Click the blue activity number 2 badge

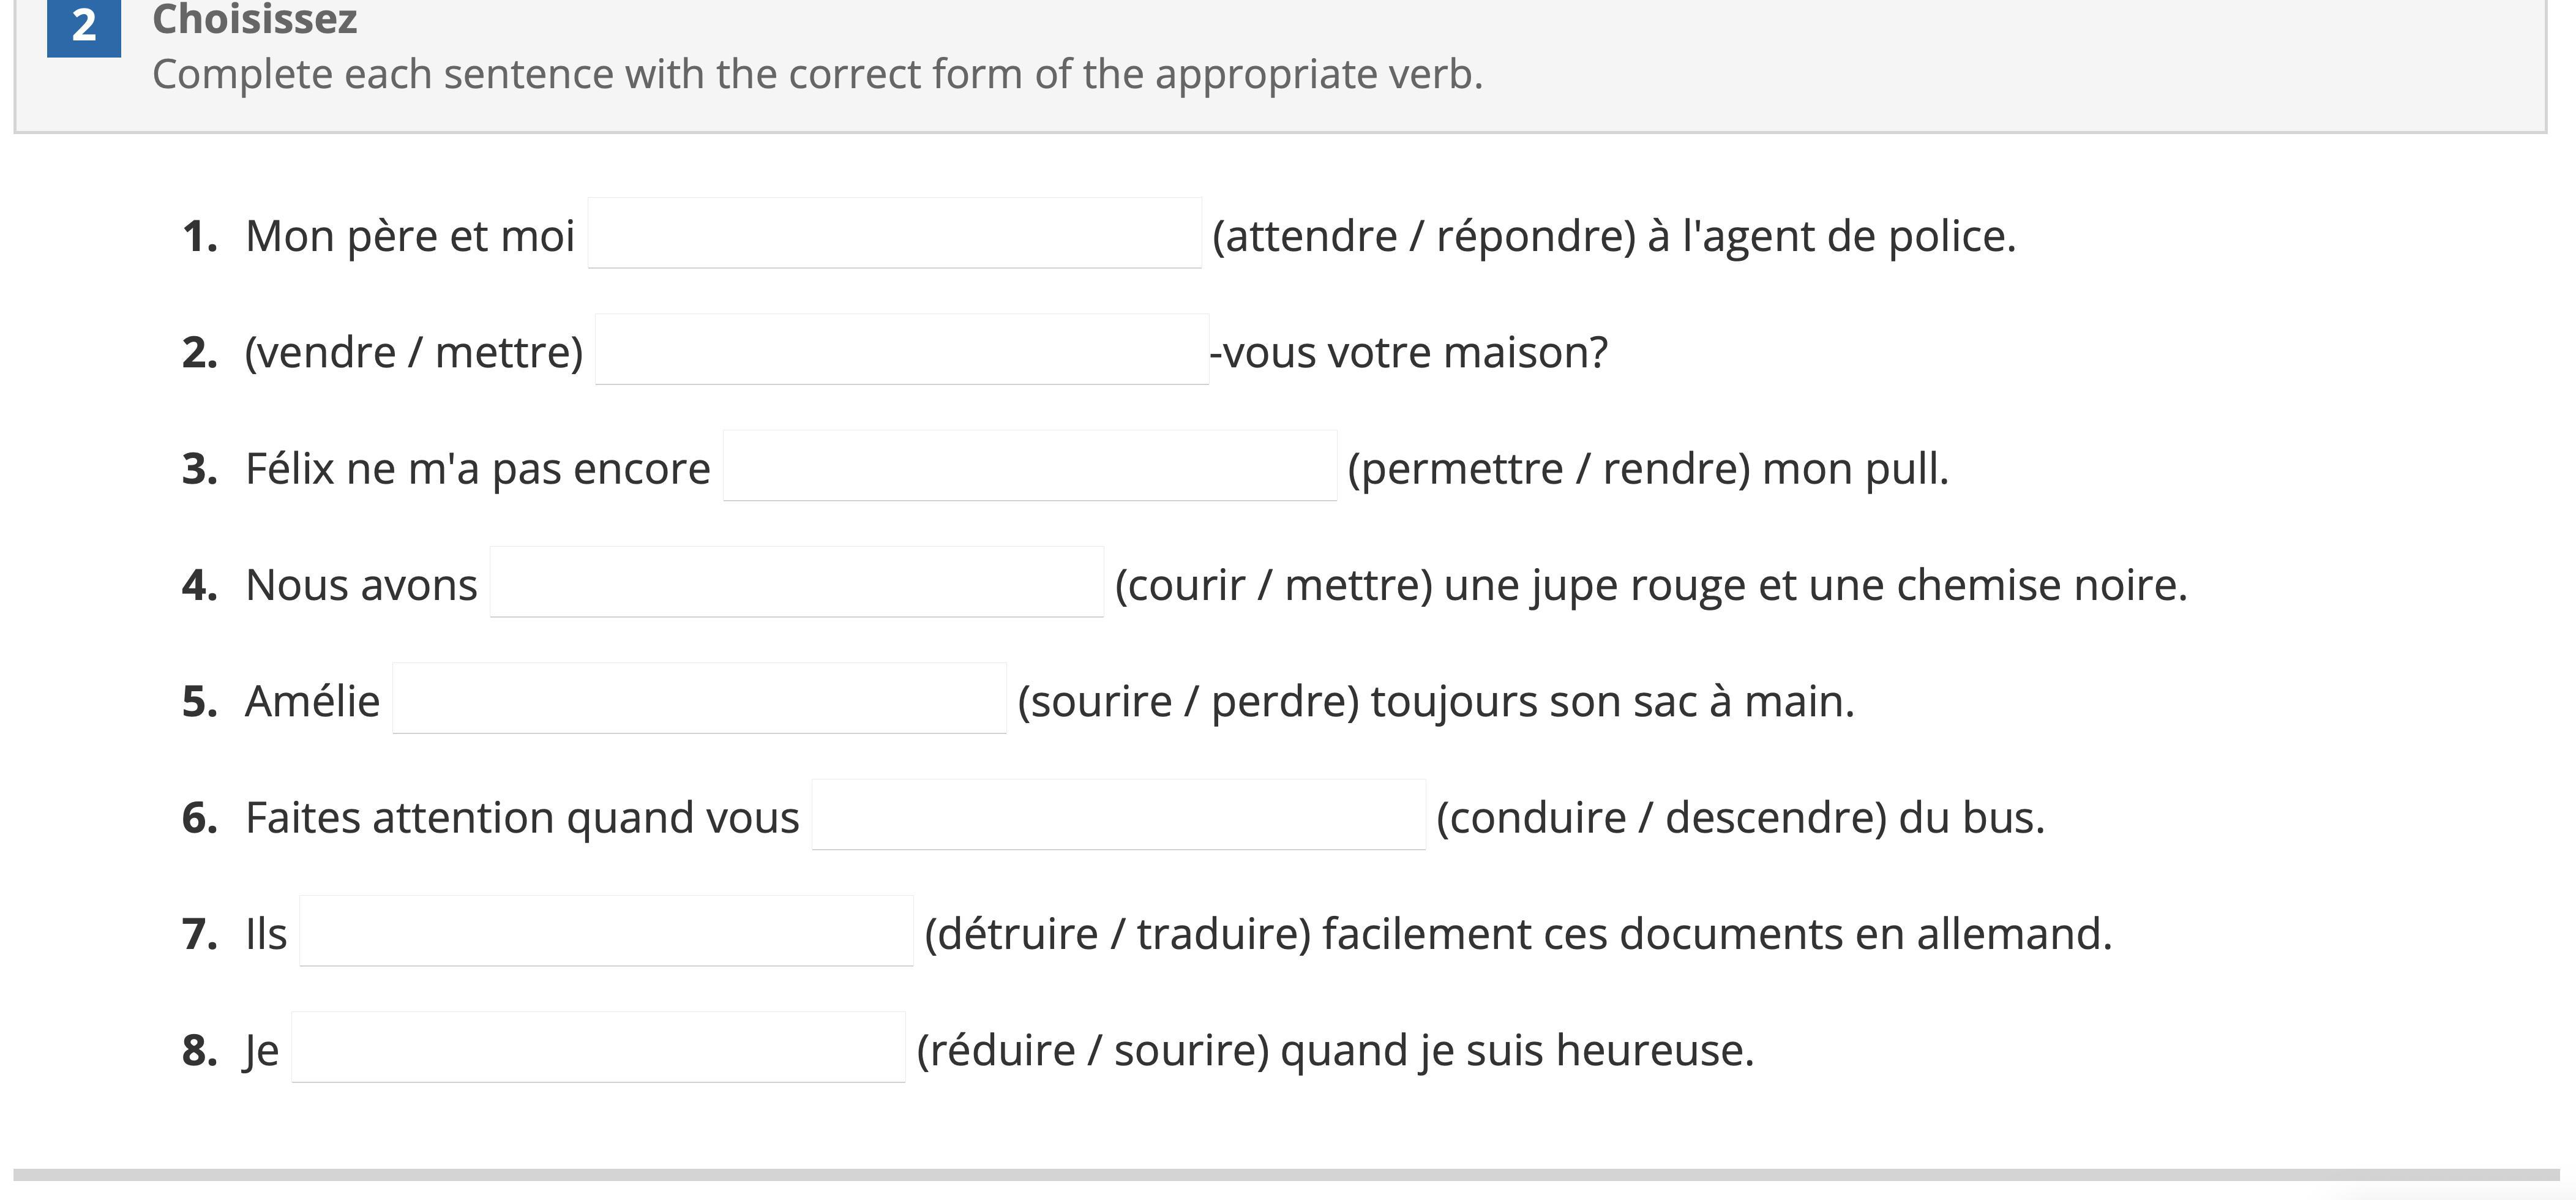click(x=84, y=26)
